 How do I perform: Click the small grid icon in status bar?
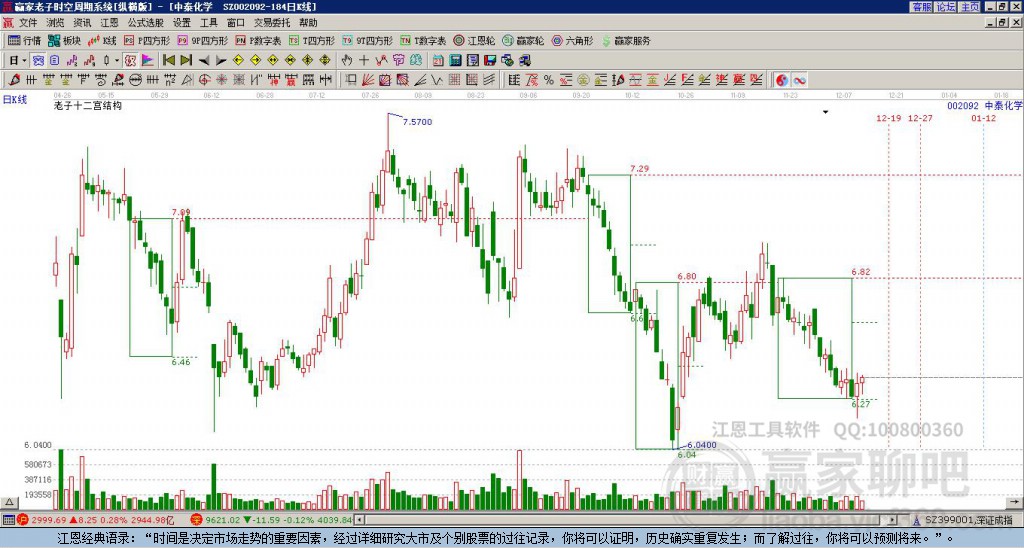(8, 520)
